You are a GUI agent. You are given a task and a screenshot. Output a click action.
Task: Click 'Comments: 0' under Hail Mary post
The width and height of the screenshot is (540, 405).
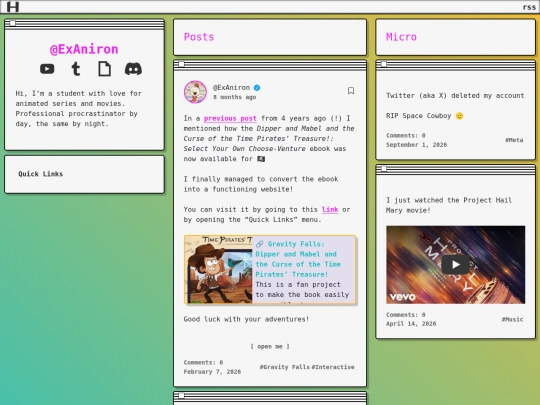(406, 314)
